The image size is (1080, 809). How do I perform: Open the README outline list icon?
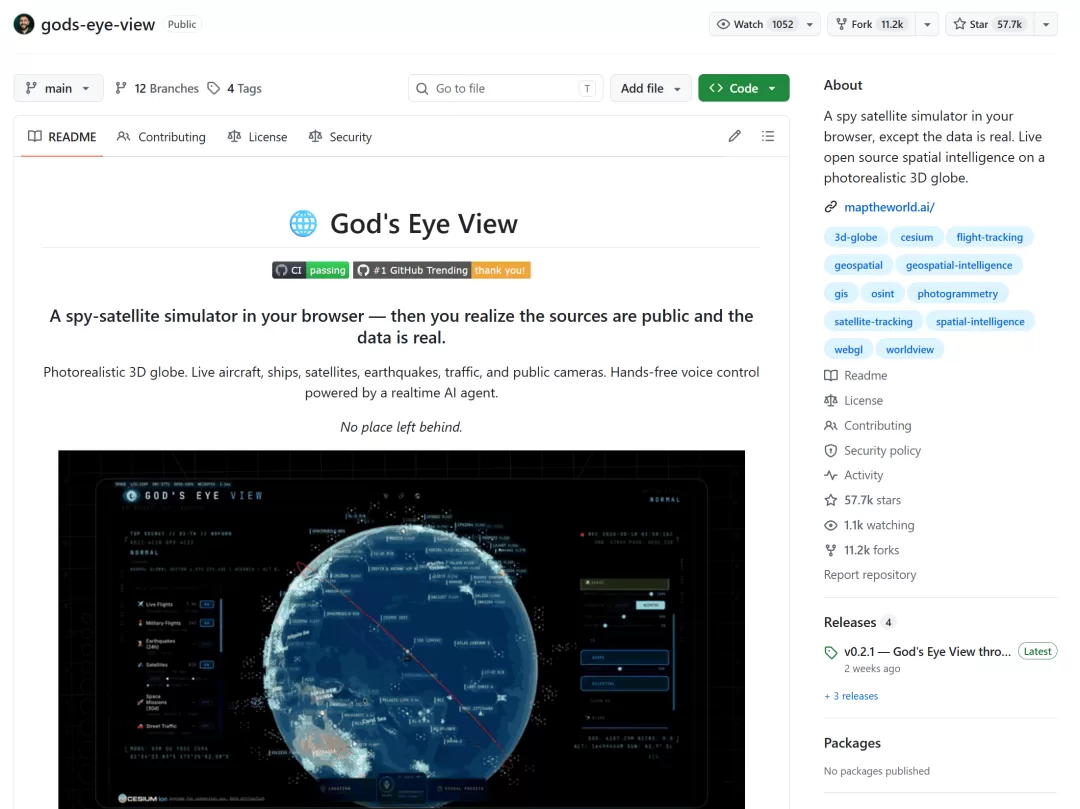click(x=768, y=136)
